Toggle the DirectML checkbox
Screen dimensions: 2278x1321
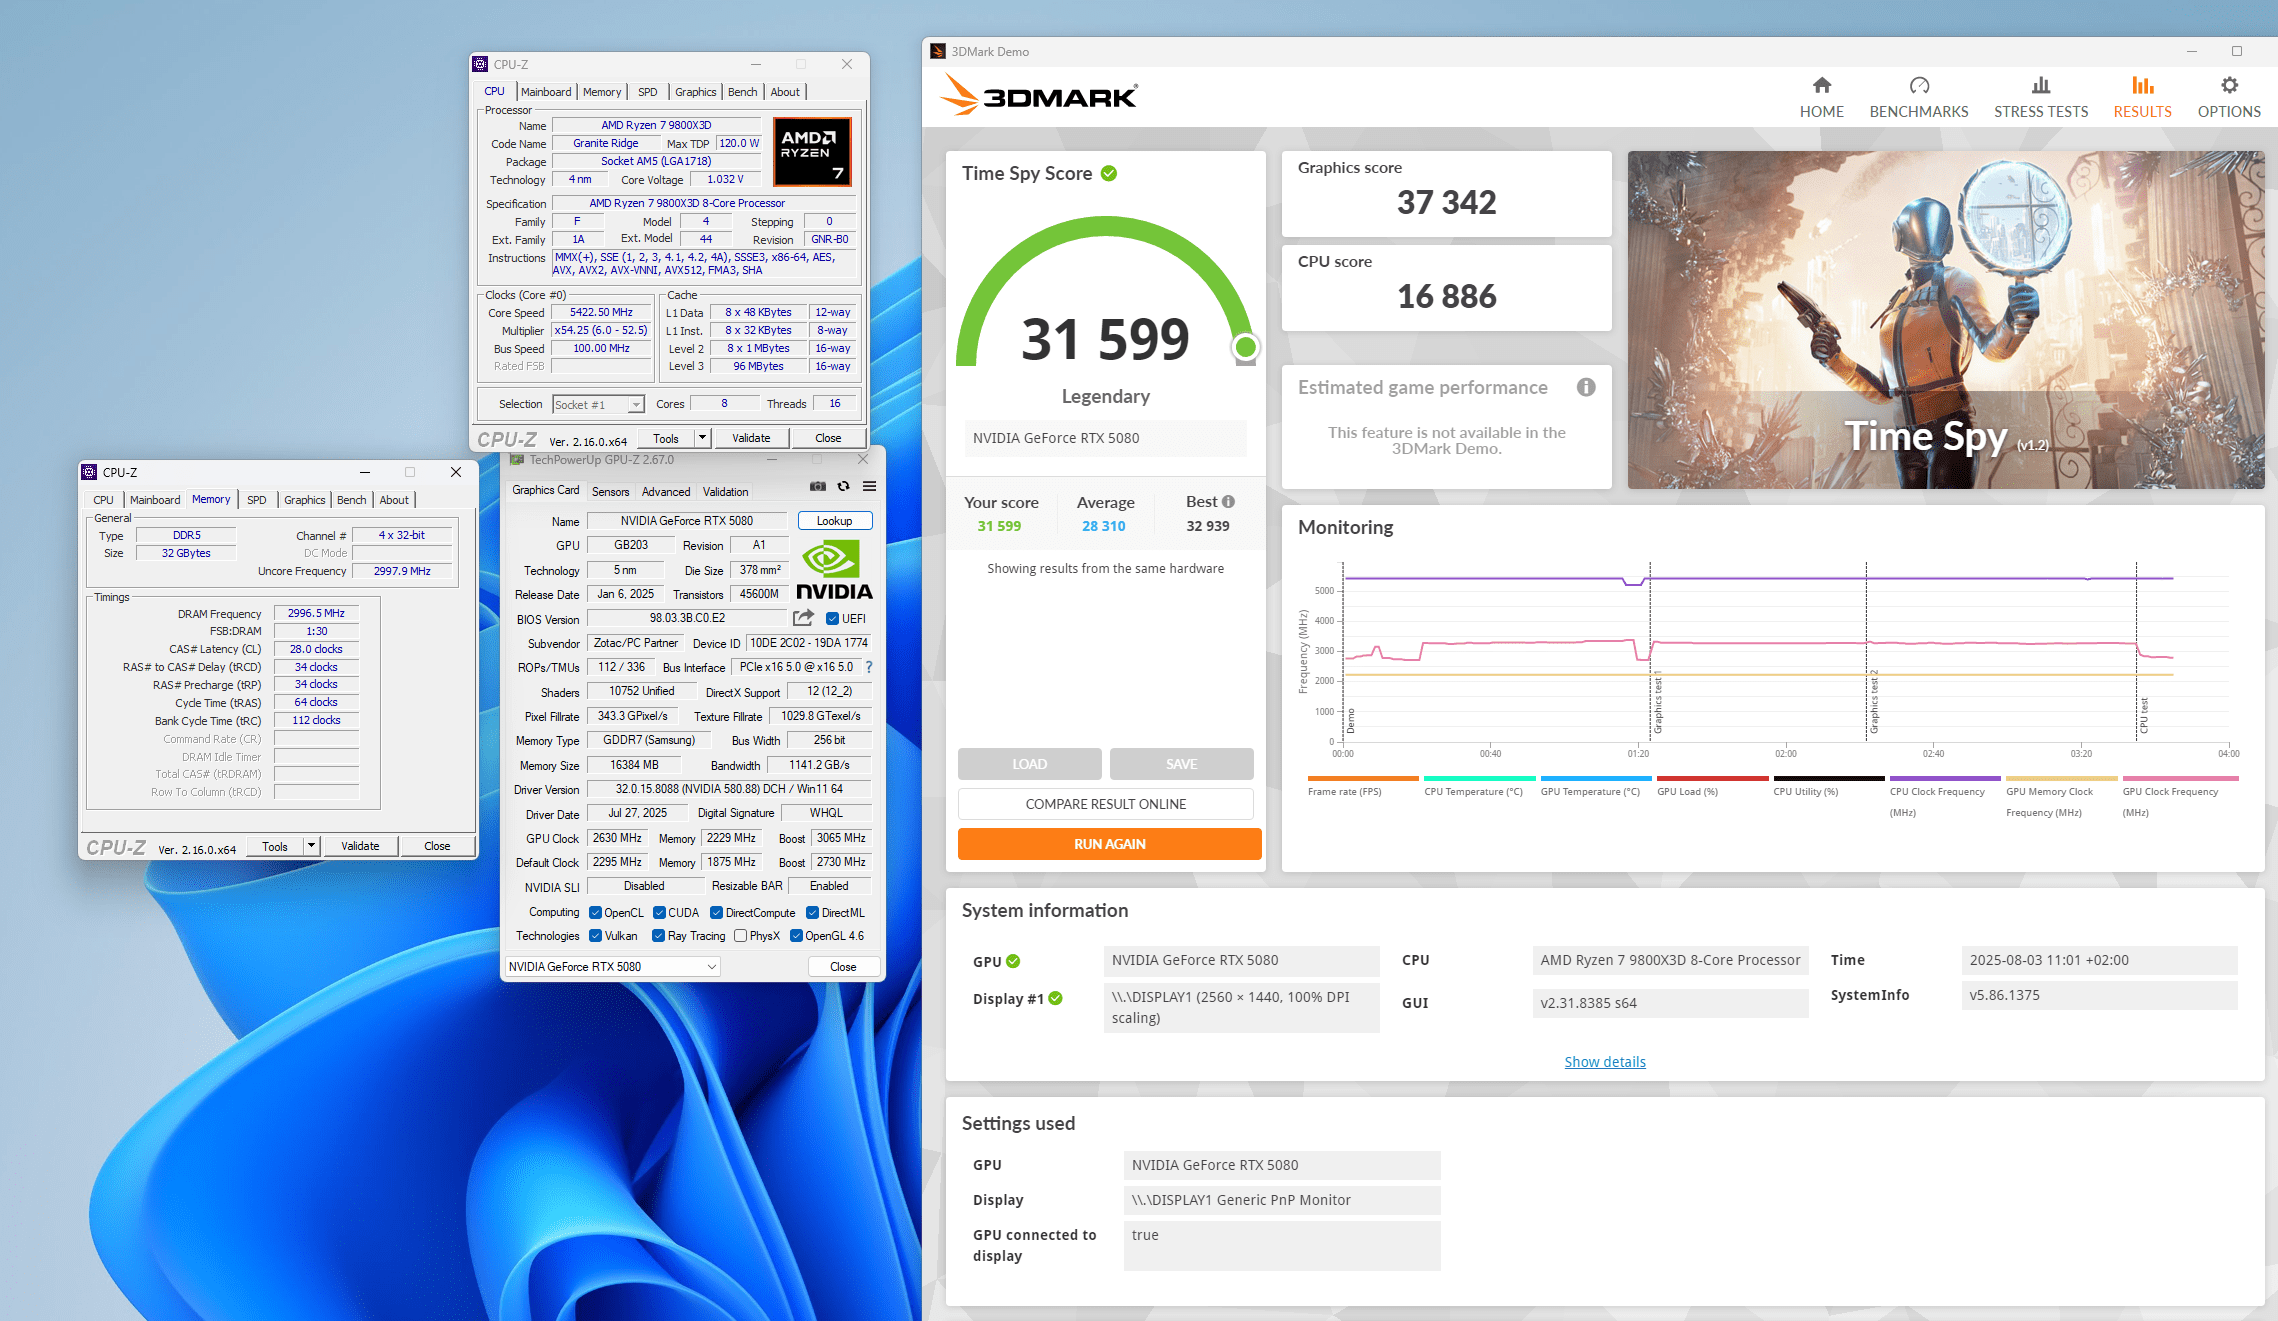(813, 913)
